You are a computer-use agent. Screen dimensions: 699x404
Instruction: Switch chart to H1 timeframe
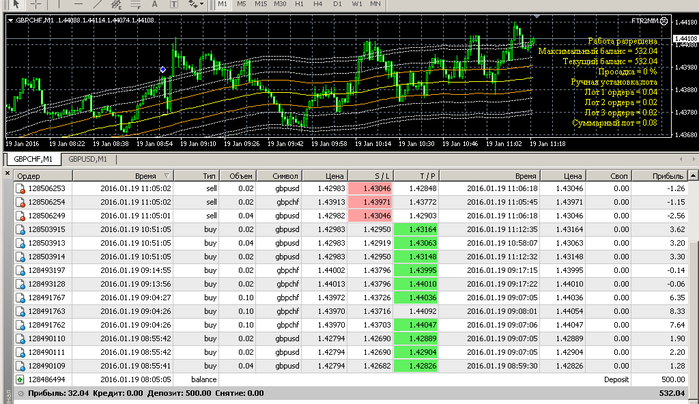pos(299,4)
